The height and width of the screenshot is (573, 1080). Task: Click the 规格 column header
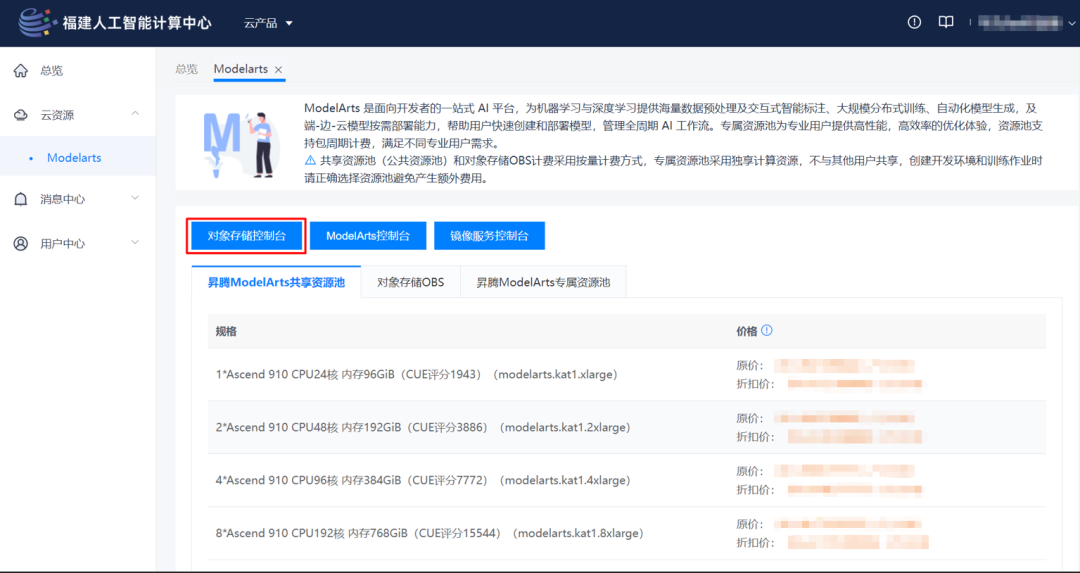[x=226, y=331]
